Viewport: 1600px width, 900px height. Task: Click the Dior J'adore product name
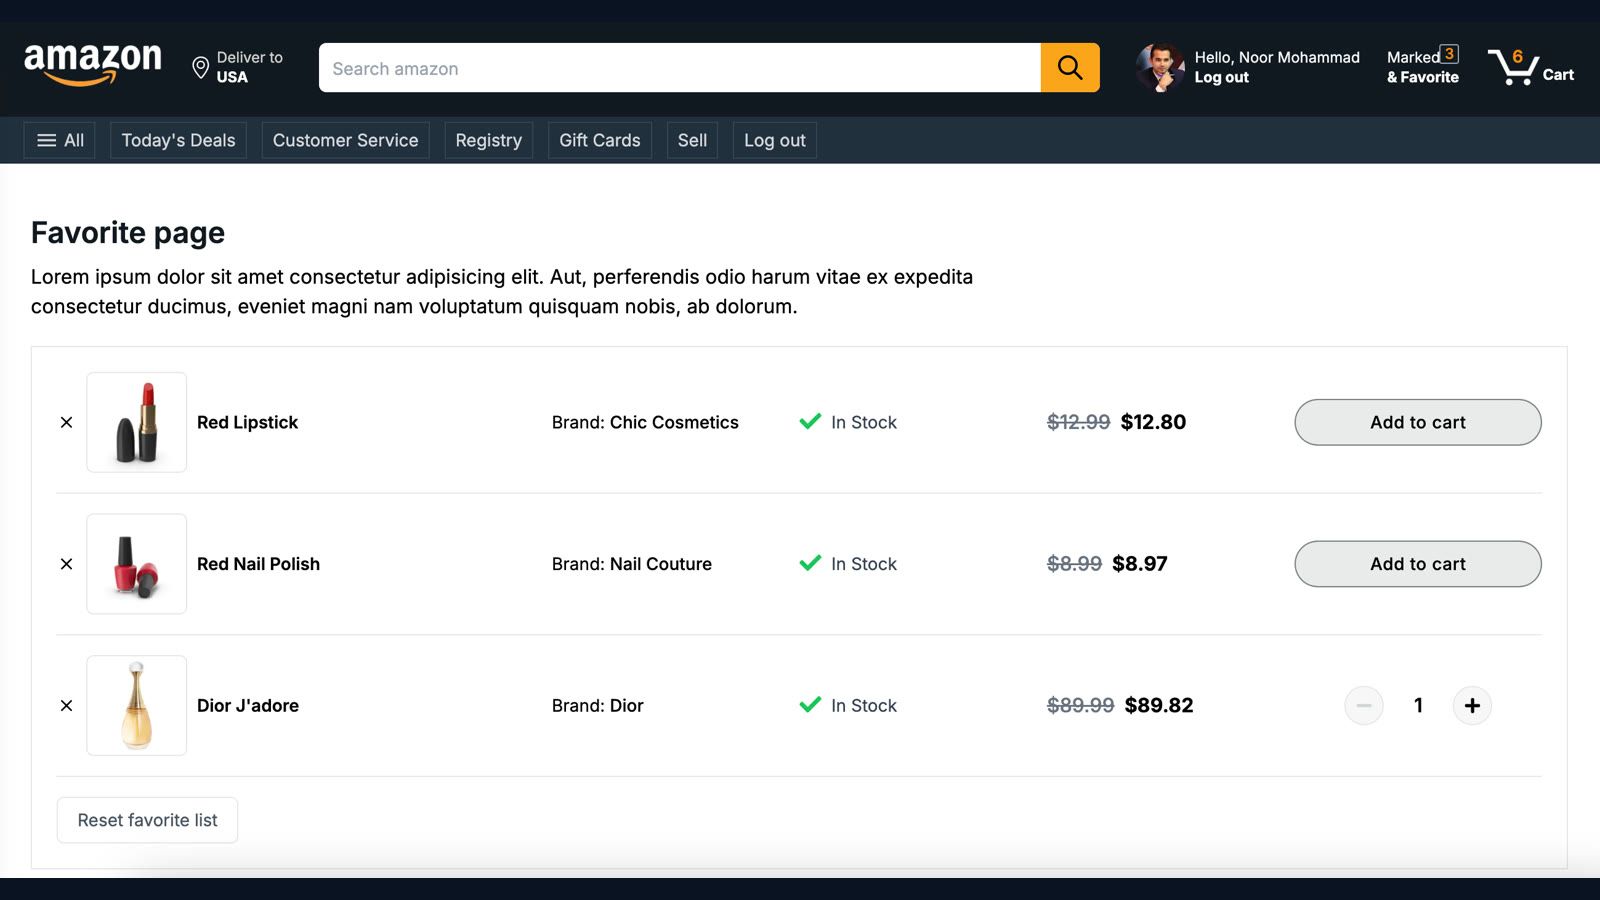248,706
